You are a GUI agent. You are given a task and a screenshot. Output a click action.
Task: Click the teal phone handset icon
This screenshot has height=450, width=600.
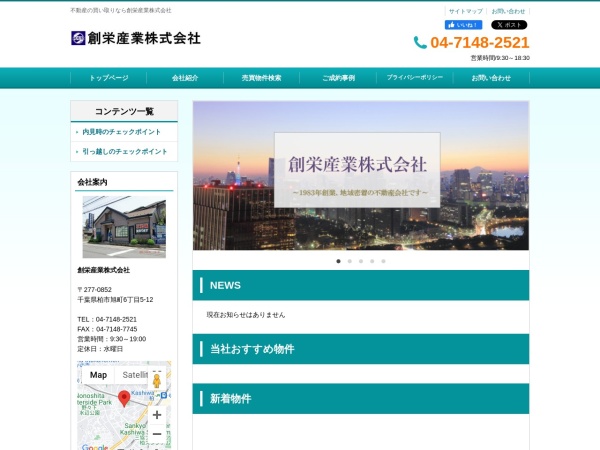tap(420, 42)
